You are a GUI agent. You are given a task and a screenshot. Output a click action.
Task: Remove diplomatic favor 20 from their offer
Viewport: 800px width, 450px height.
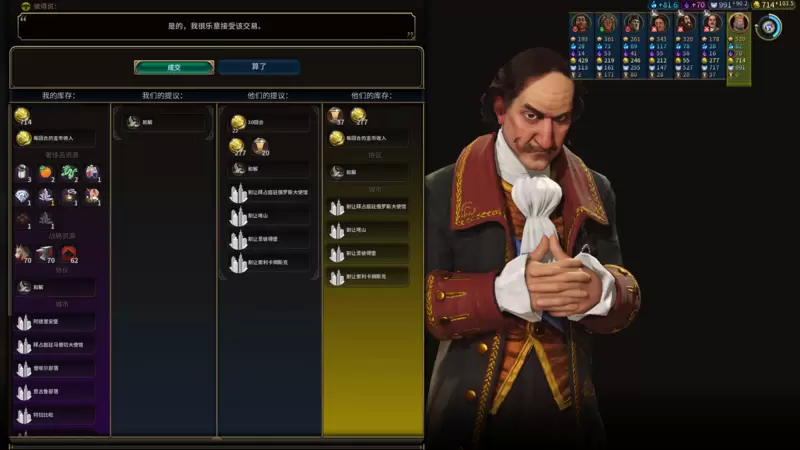point(260,146)
